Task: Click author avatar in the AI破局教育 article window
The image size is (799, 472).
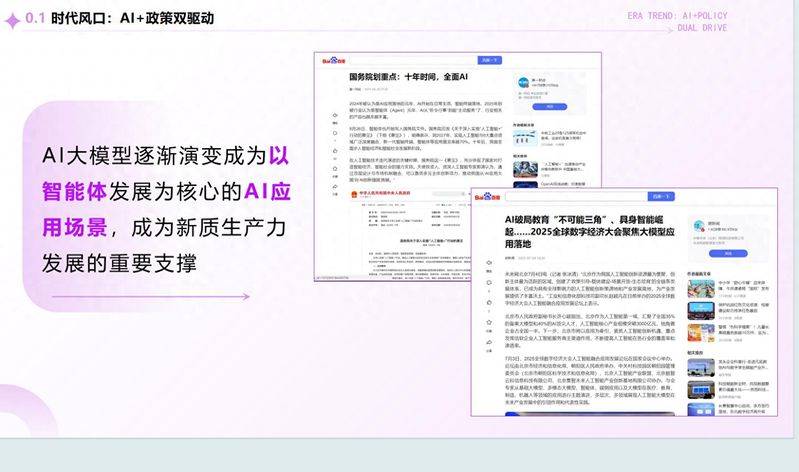Action: tap(699, 225)
